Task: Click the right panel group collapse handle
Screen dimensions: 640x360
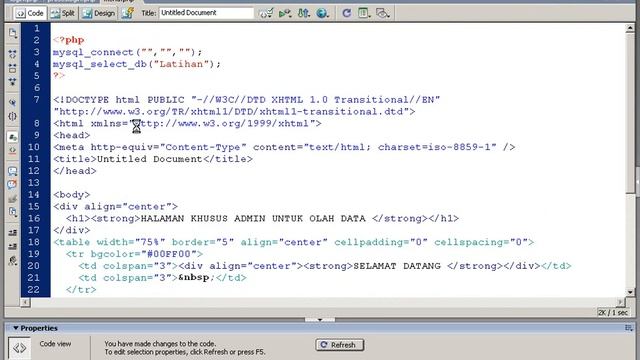Action: coord(638,181)
